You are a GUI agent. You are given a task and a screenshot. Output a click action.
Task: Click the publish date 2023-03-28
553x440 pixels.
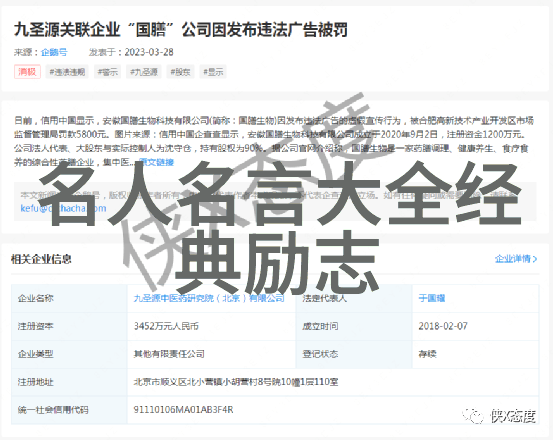point(149,52)
